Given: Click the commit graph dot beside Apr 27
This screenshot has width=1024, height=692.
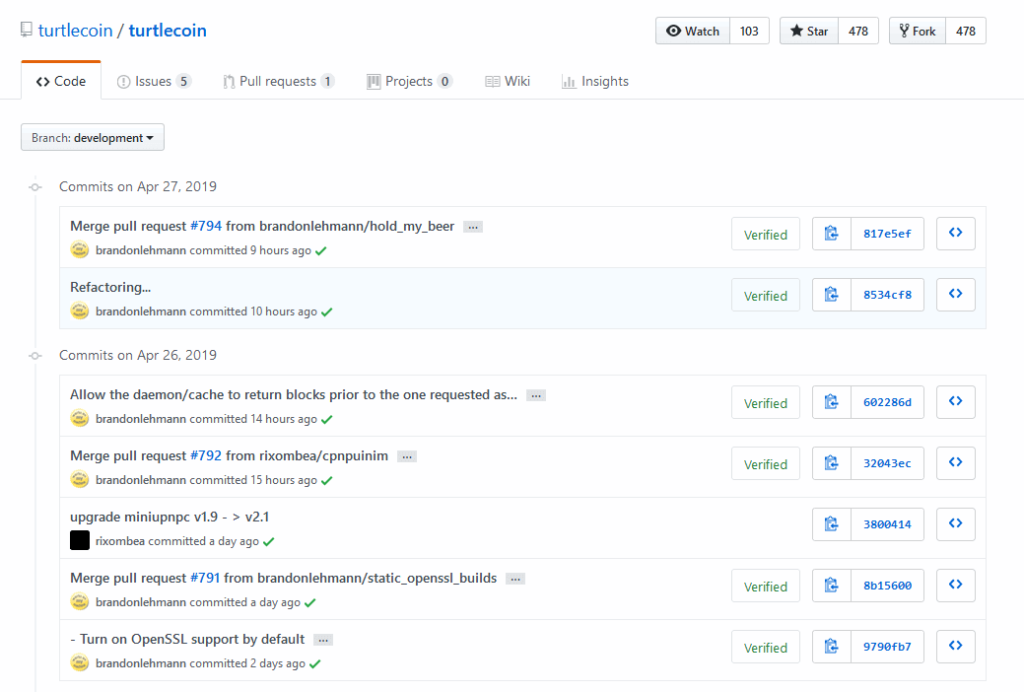Looking at the screenshot, I should [35, 186].
